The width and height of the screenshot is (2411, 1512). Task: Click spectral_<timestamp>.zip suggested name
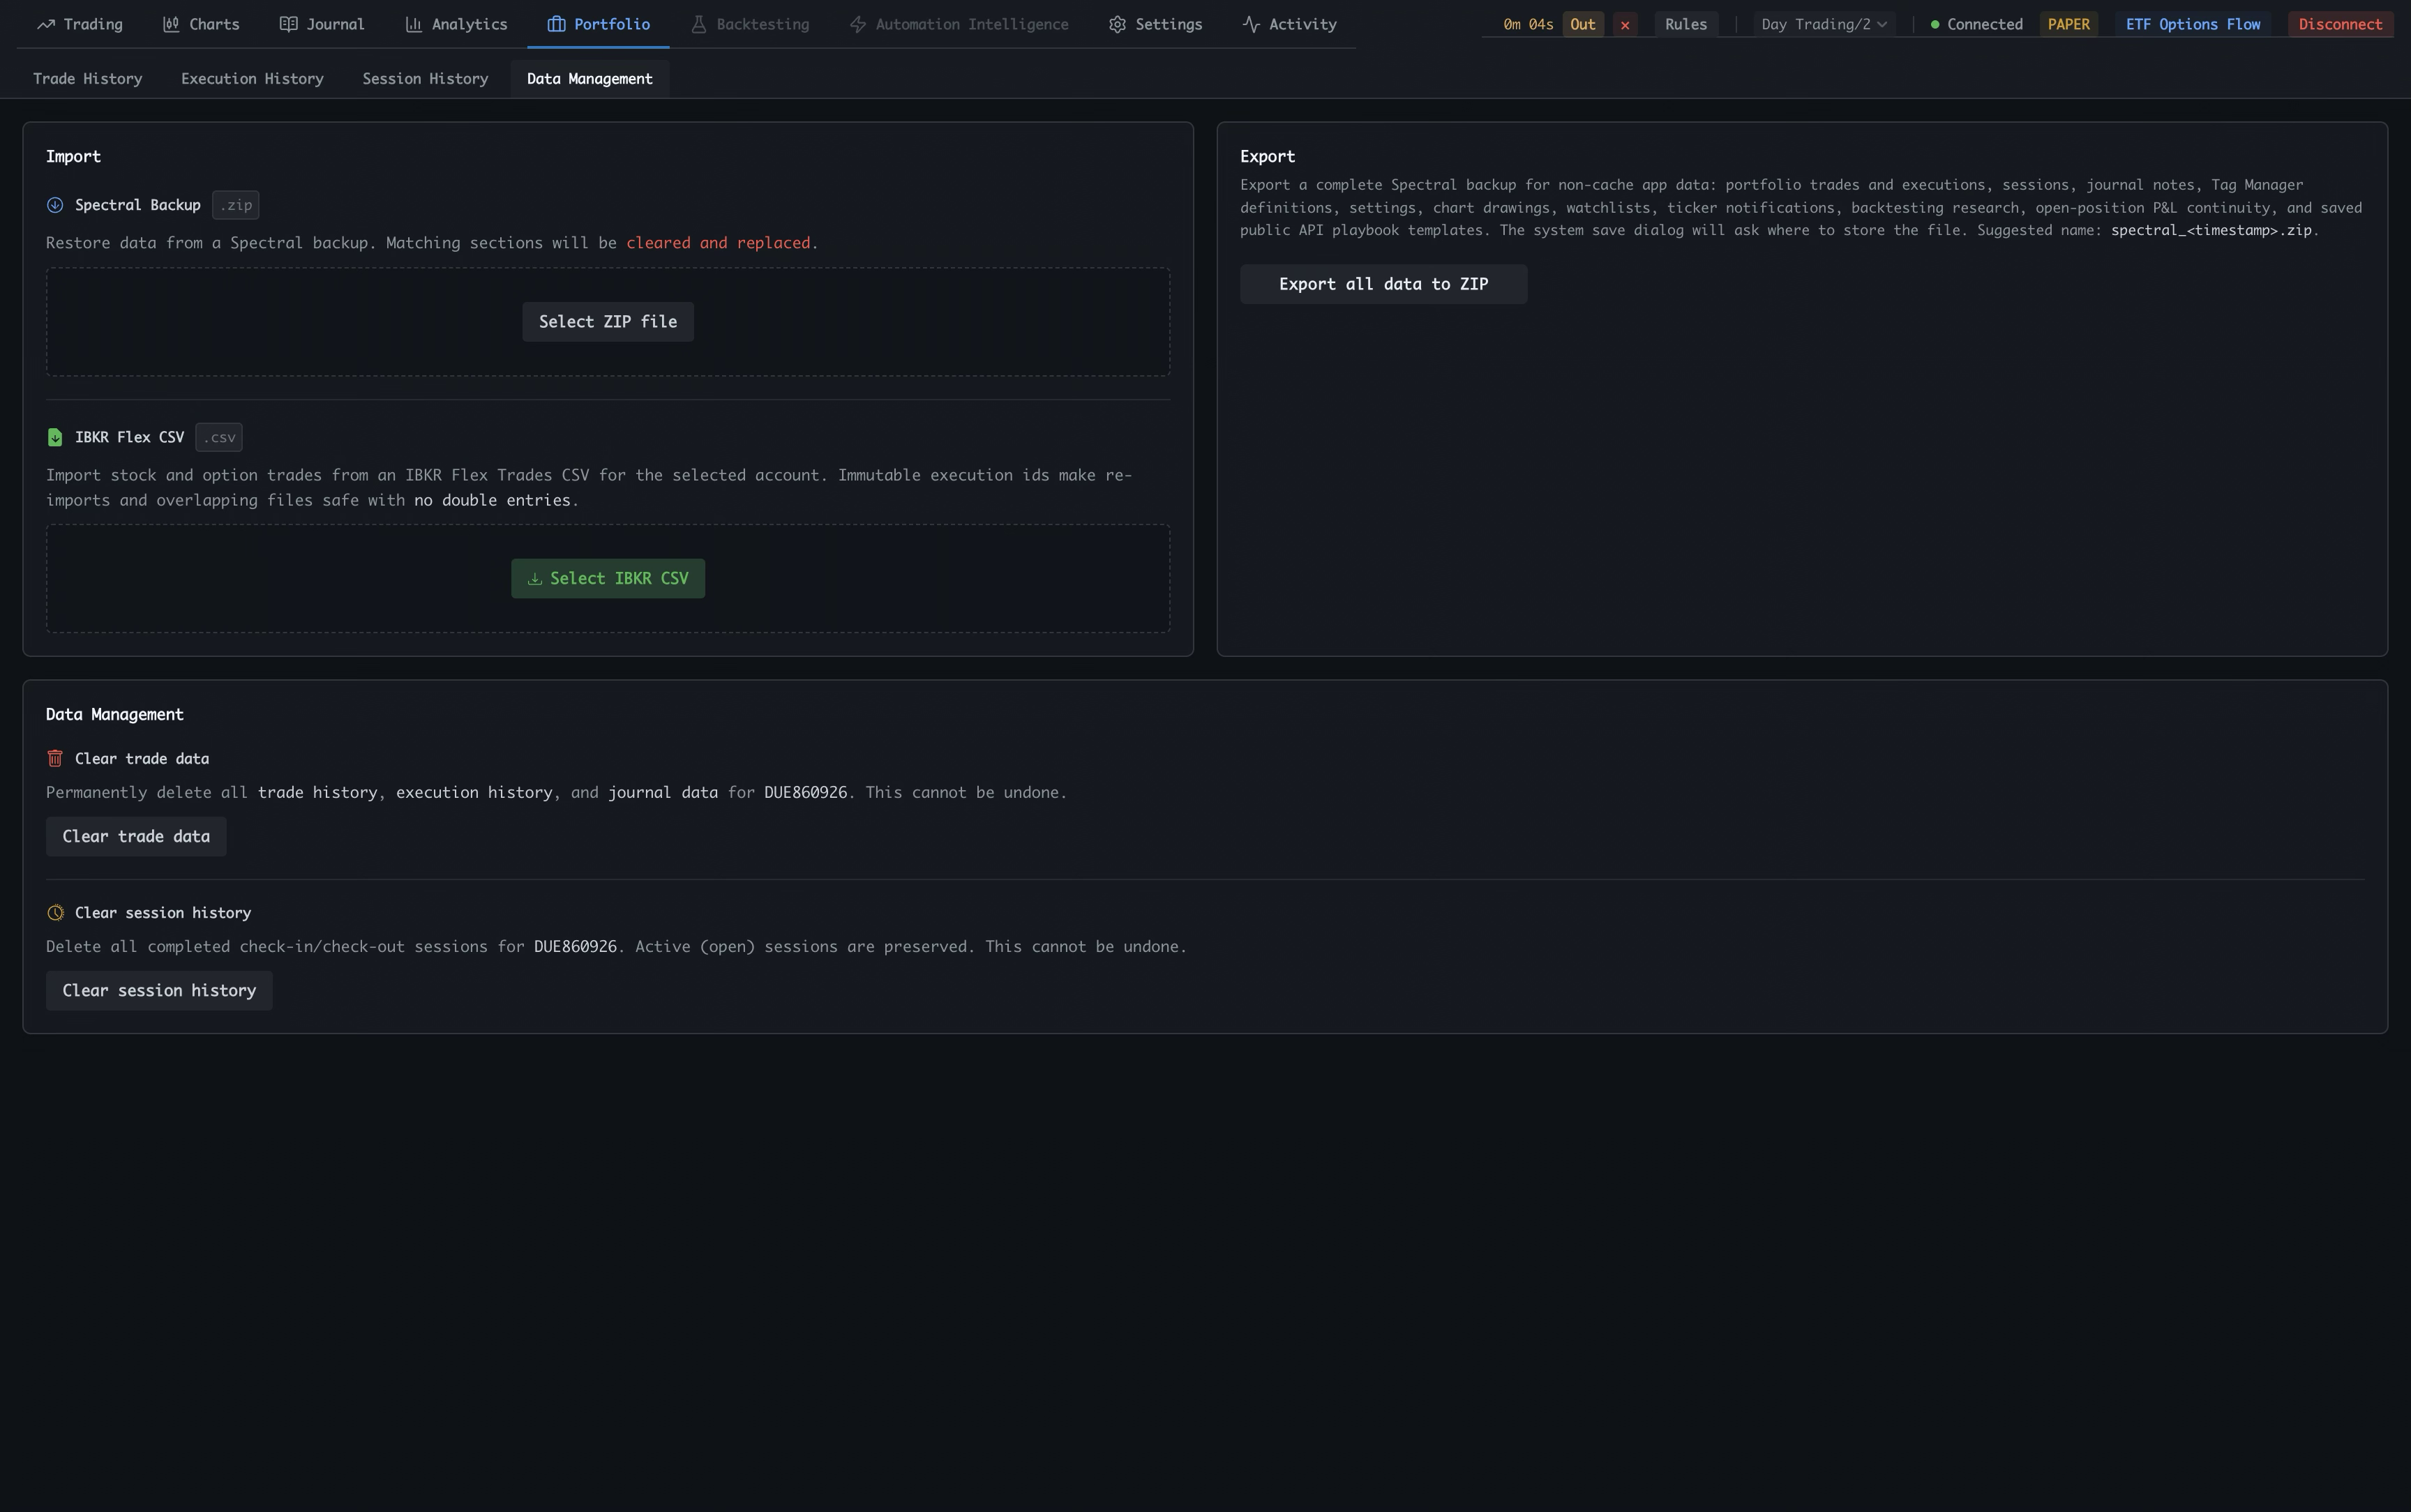pos(2211,230)
